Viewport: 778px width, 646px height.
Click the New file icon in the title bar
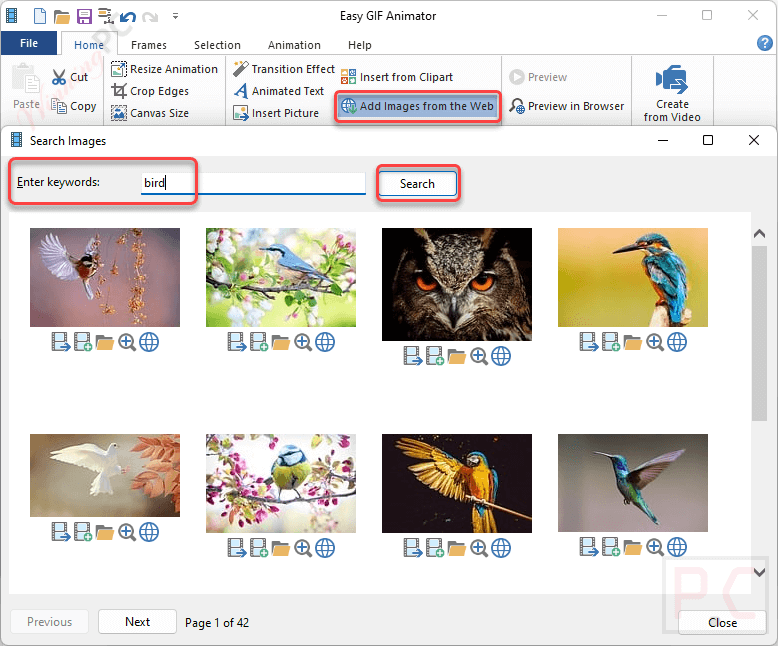point(40,16)
